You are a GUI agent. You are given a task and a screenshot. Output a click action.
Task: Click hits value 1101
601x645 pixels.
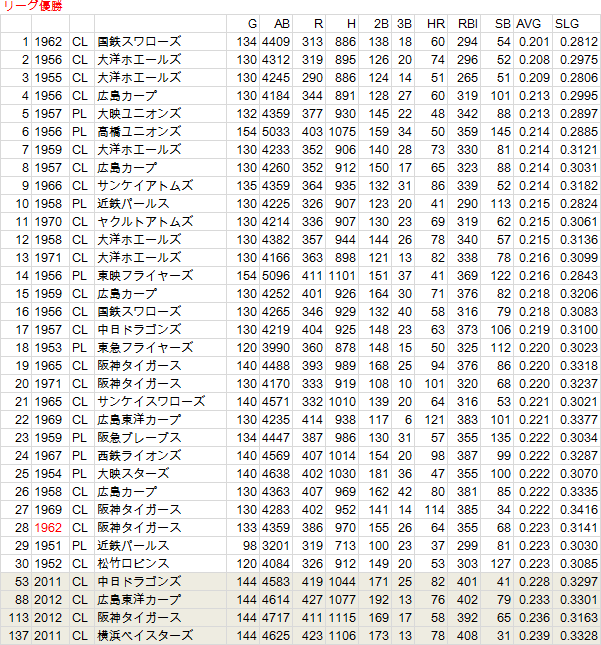coord(342,276)
